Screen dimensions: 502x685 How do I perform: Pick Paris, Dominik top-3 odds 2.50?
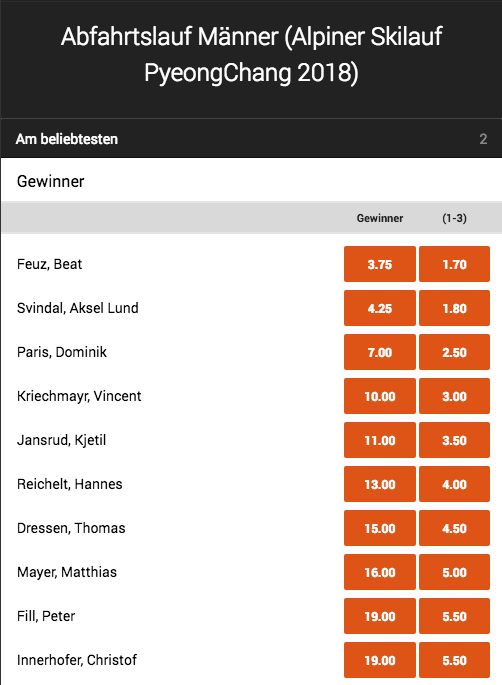(454, 352)
